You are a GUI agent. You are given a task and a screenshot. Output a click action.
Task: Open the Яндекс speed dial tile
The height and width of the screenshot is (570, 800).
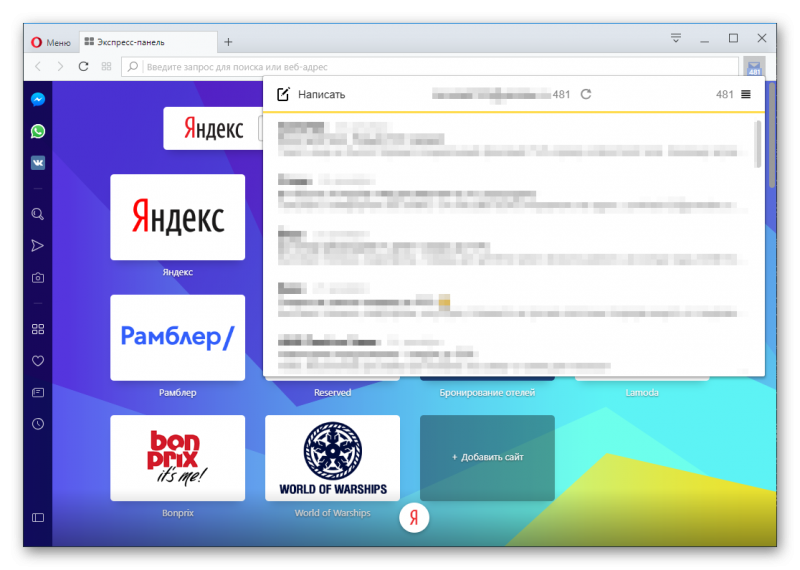coord(178,217)
